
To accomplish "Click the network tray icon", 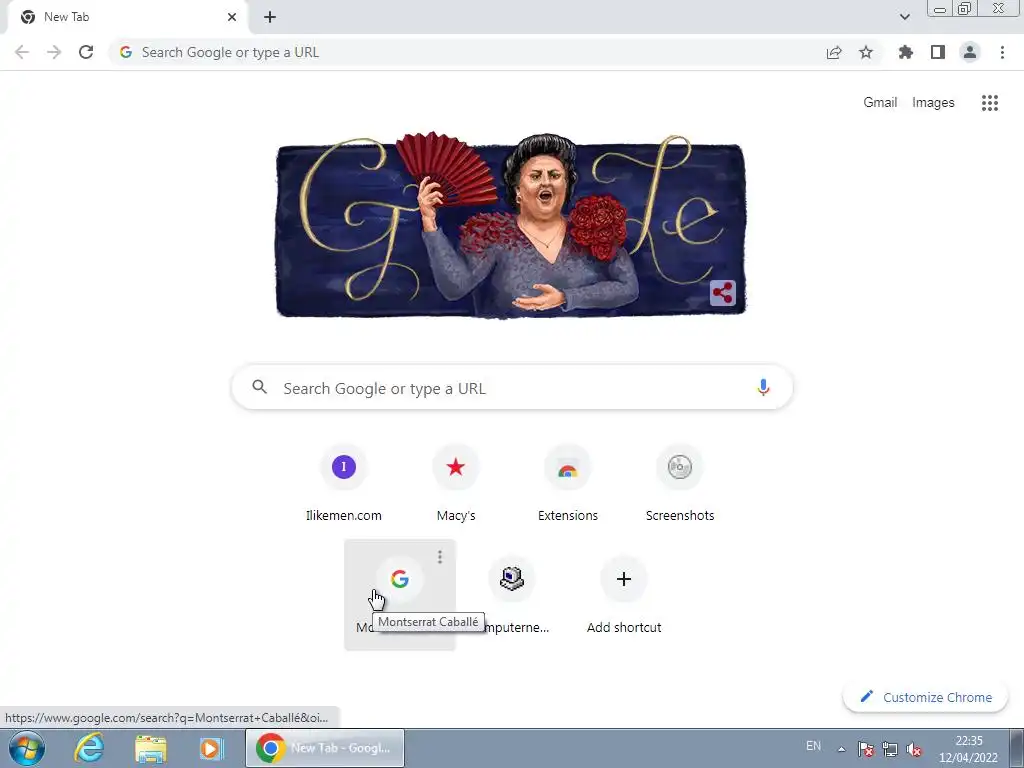I will pos(890,749).
